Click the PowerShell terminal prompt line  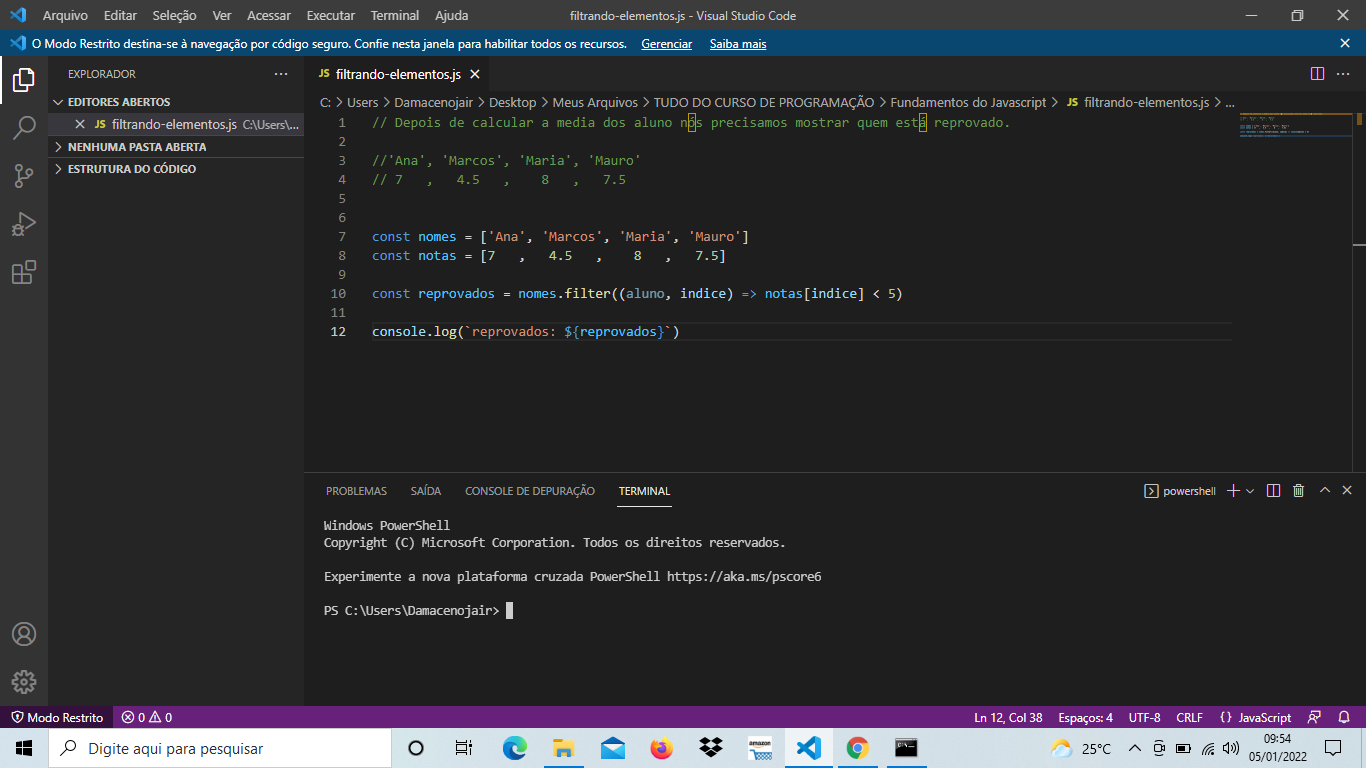click(418, 610)
